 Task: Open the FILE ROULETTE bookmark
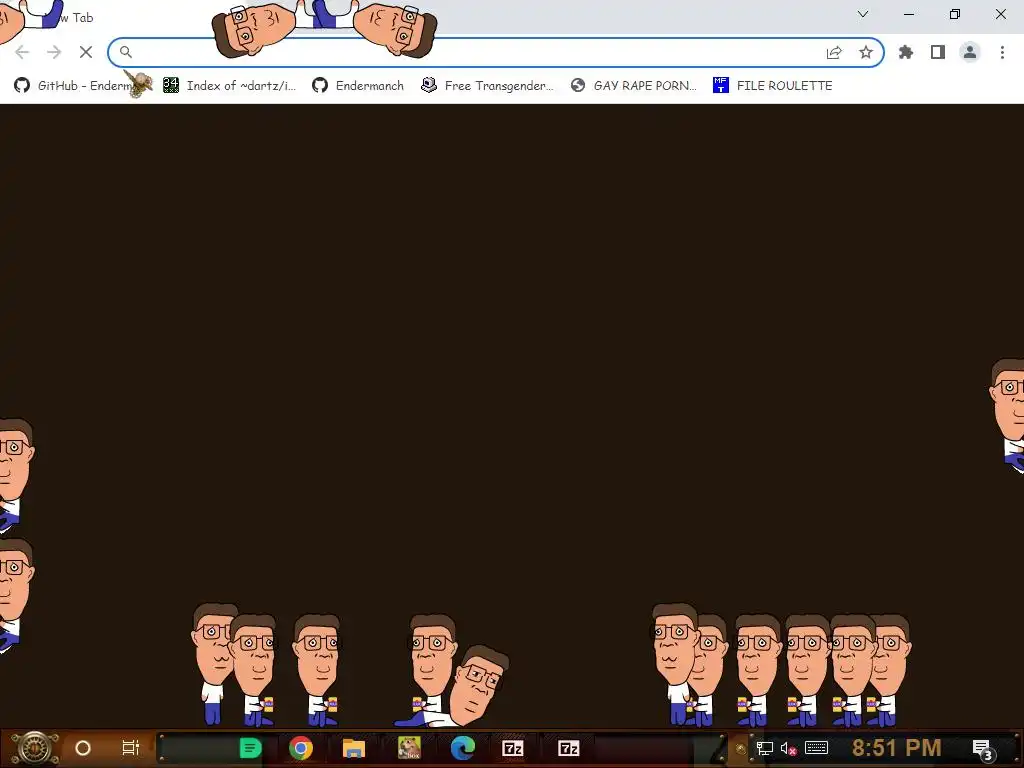[773, 86]
